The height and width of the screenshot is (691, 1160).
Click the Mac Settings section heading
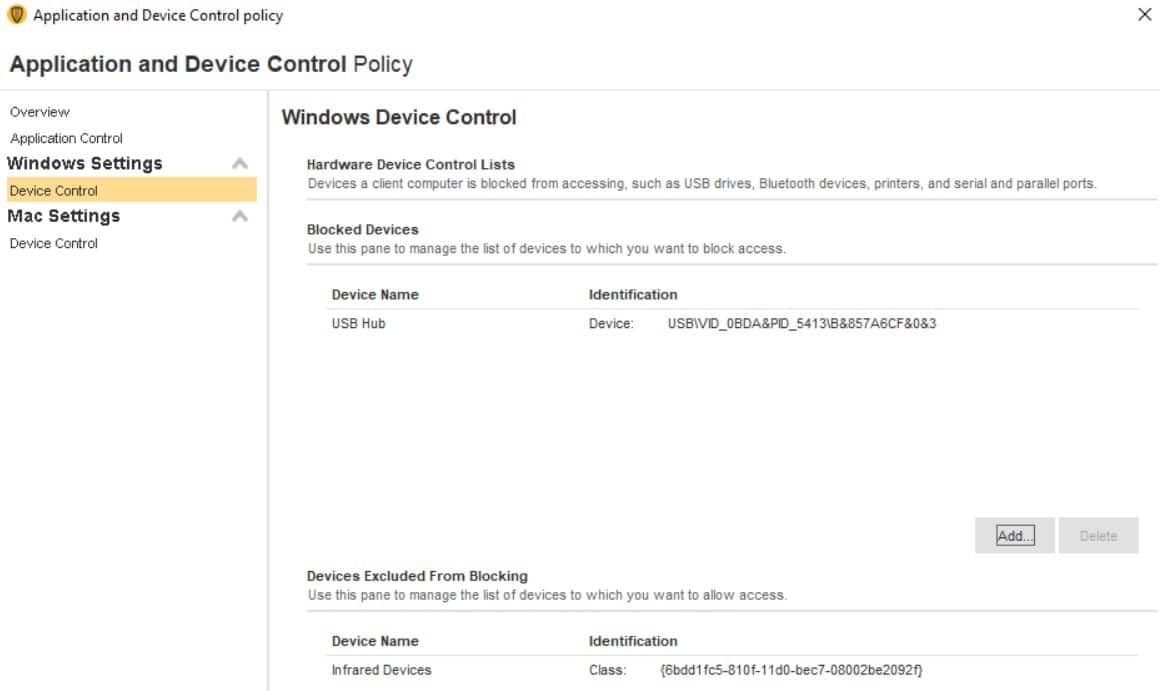tap(64, 216)
